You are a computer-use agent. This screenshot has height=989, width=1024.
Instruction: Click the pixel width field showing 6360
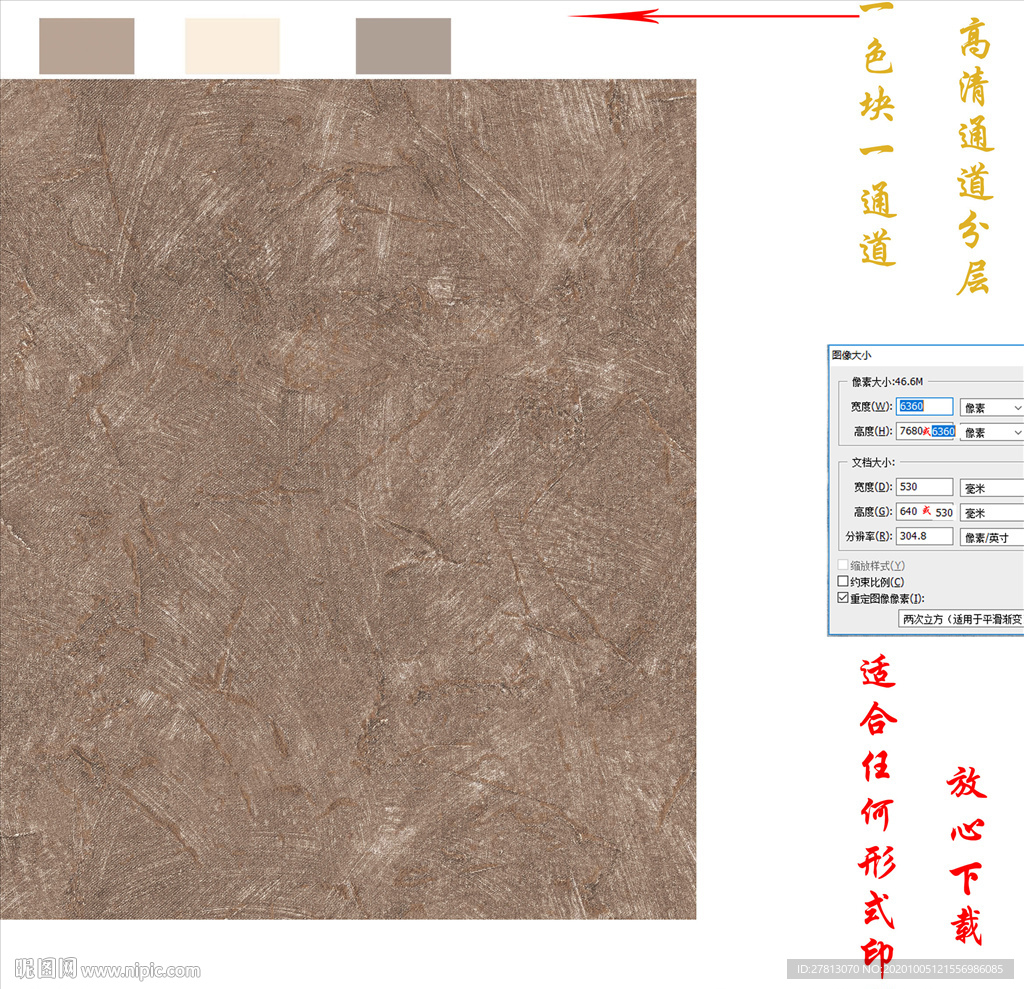[924, 406]
